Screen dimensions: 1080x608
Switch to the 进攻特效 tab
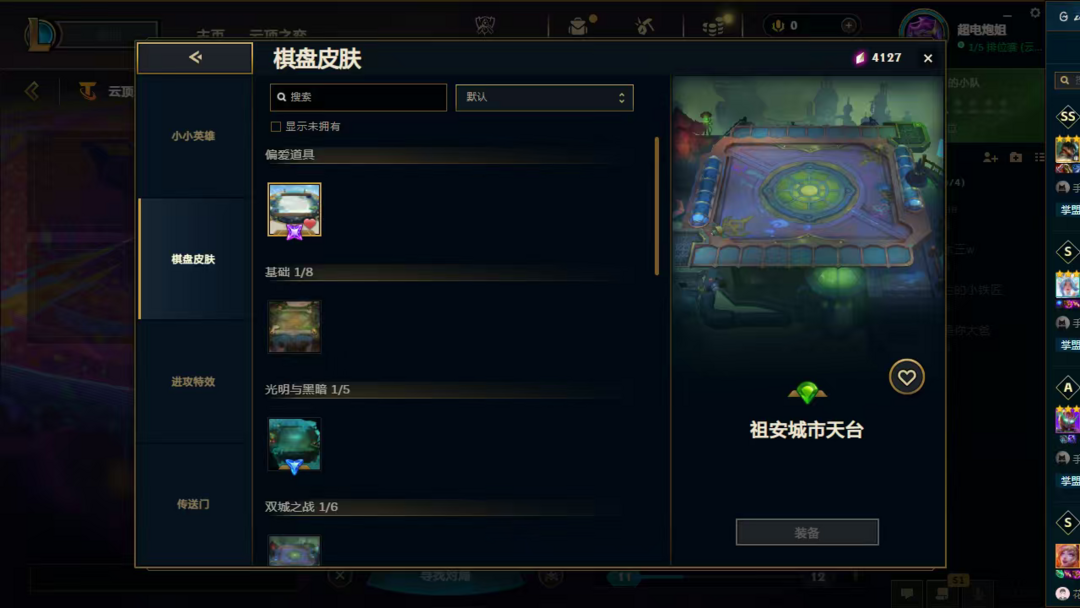(194, 381)
